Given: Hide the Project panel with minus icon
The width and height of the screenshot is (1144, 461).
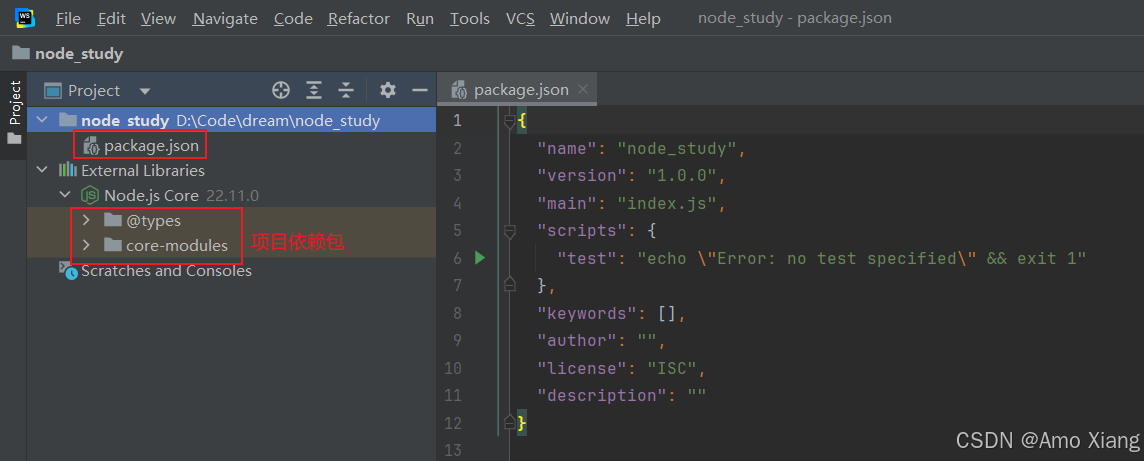Looking at the screenshot, I should pos(420,90).
